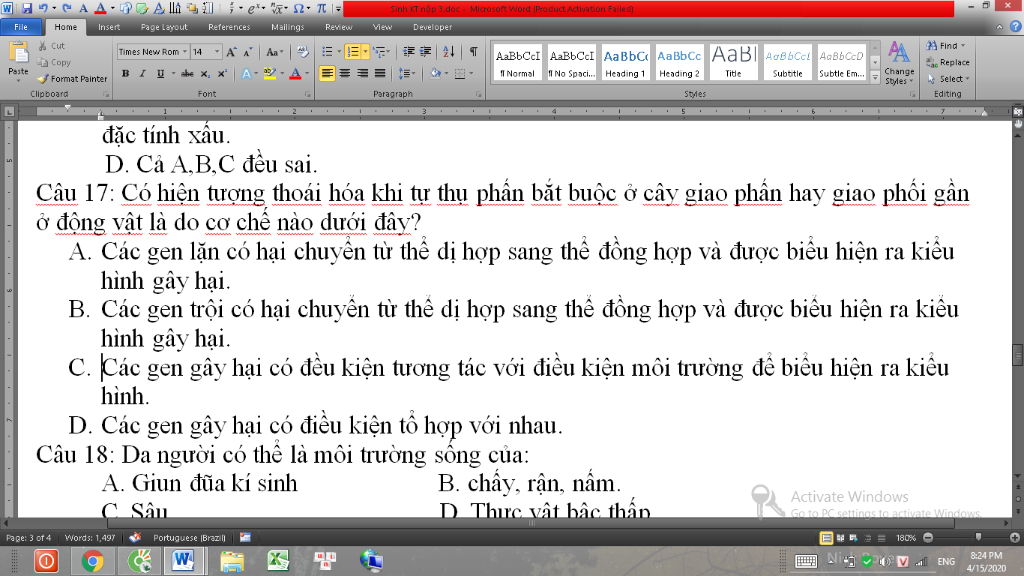Toggle Justify alignment
The height and width of the screenshot is (576, 1024).
pos(379,73)
